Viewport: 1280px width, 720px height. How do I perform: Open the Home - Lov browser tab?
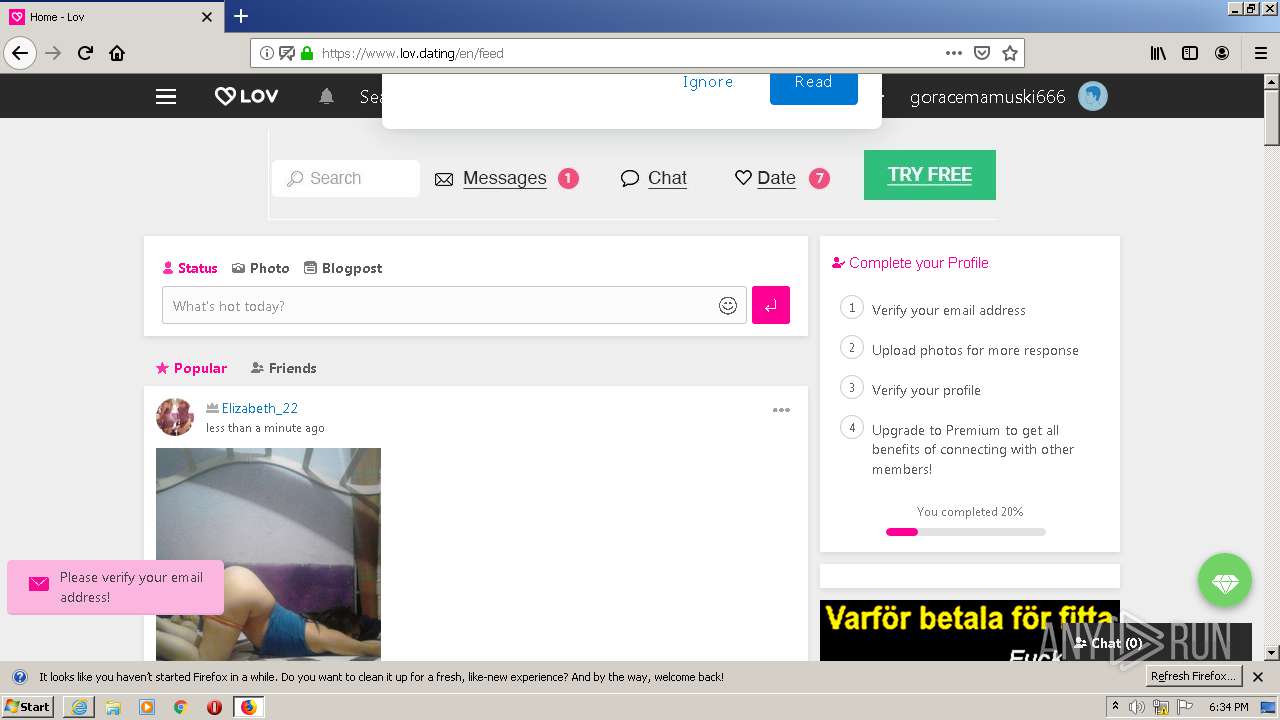click(x=112, y=17)
